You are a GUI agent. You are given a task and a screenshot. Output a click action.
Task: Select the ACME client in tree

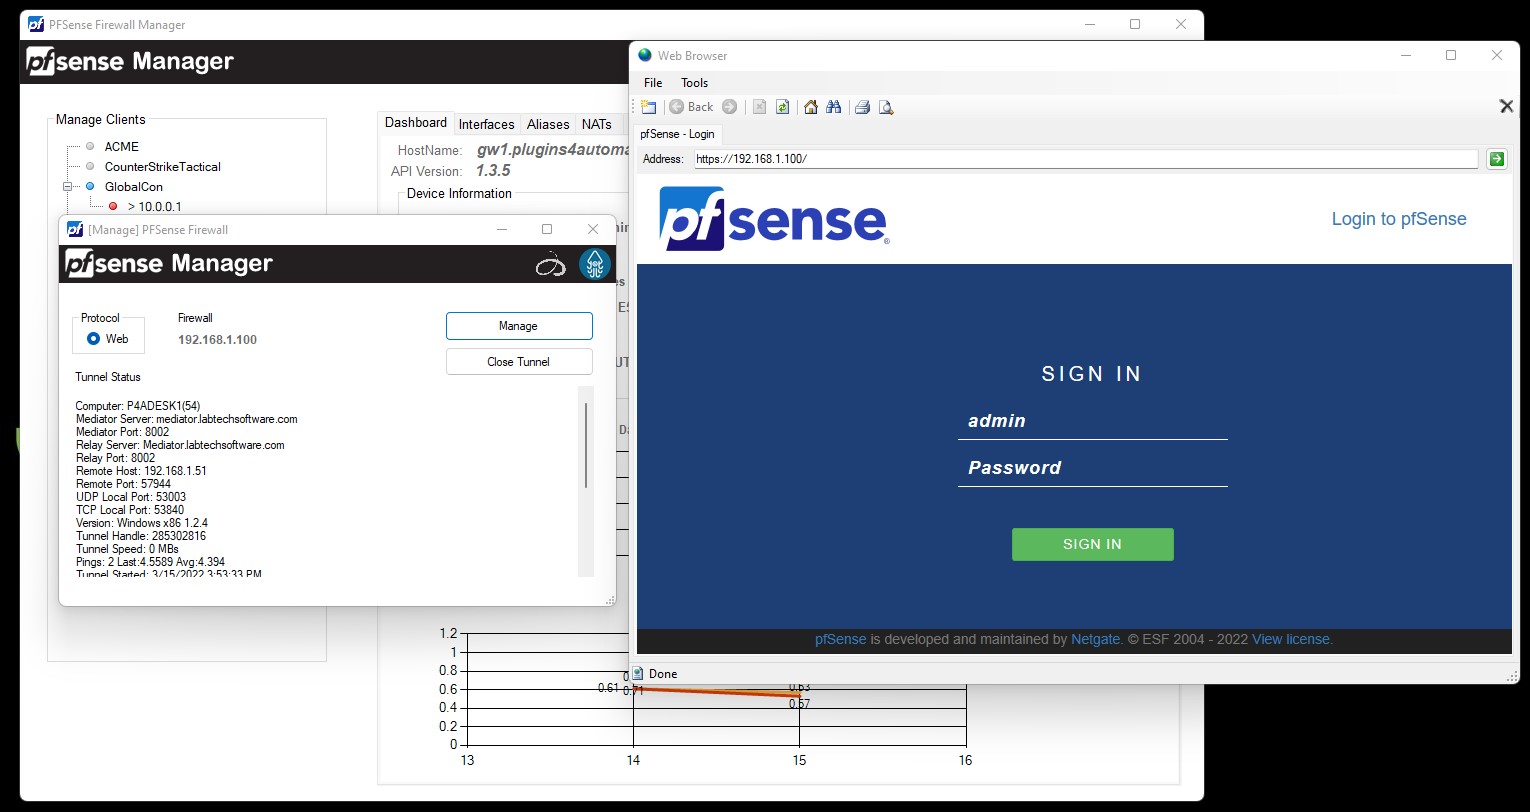pyautogui.click(x=121, y=147)
